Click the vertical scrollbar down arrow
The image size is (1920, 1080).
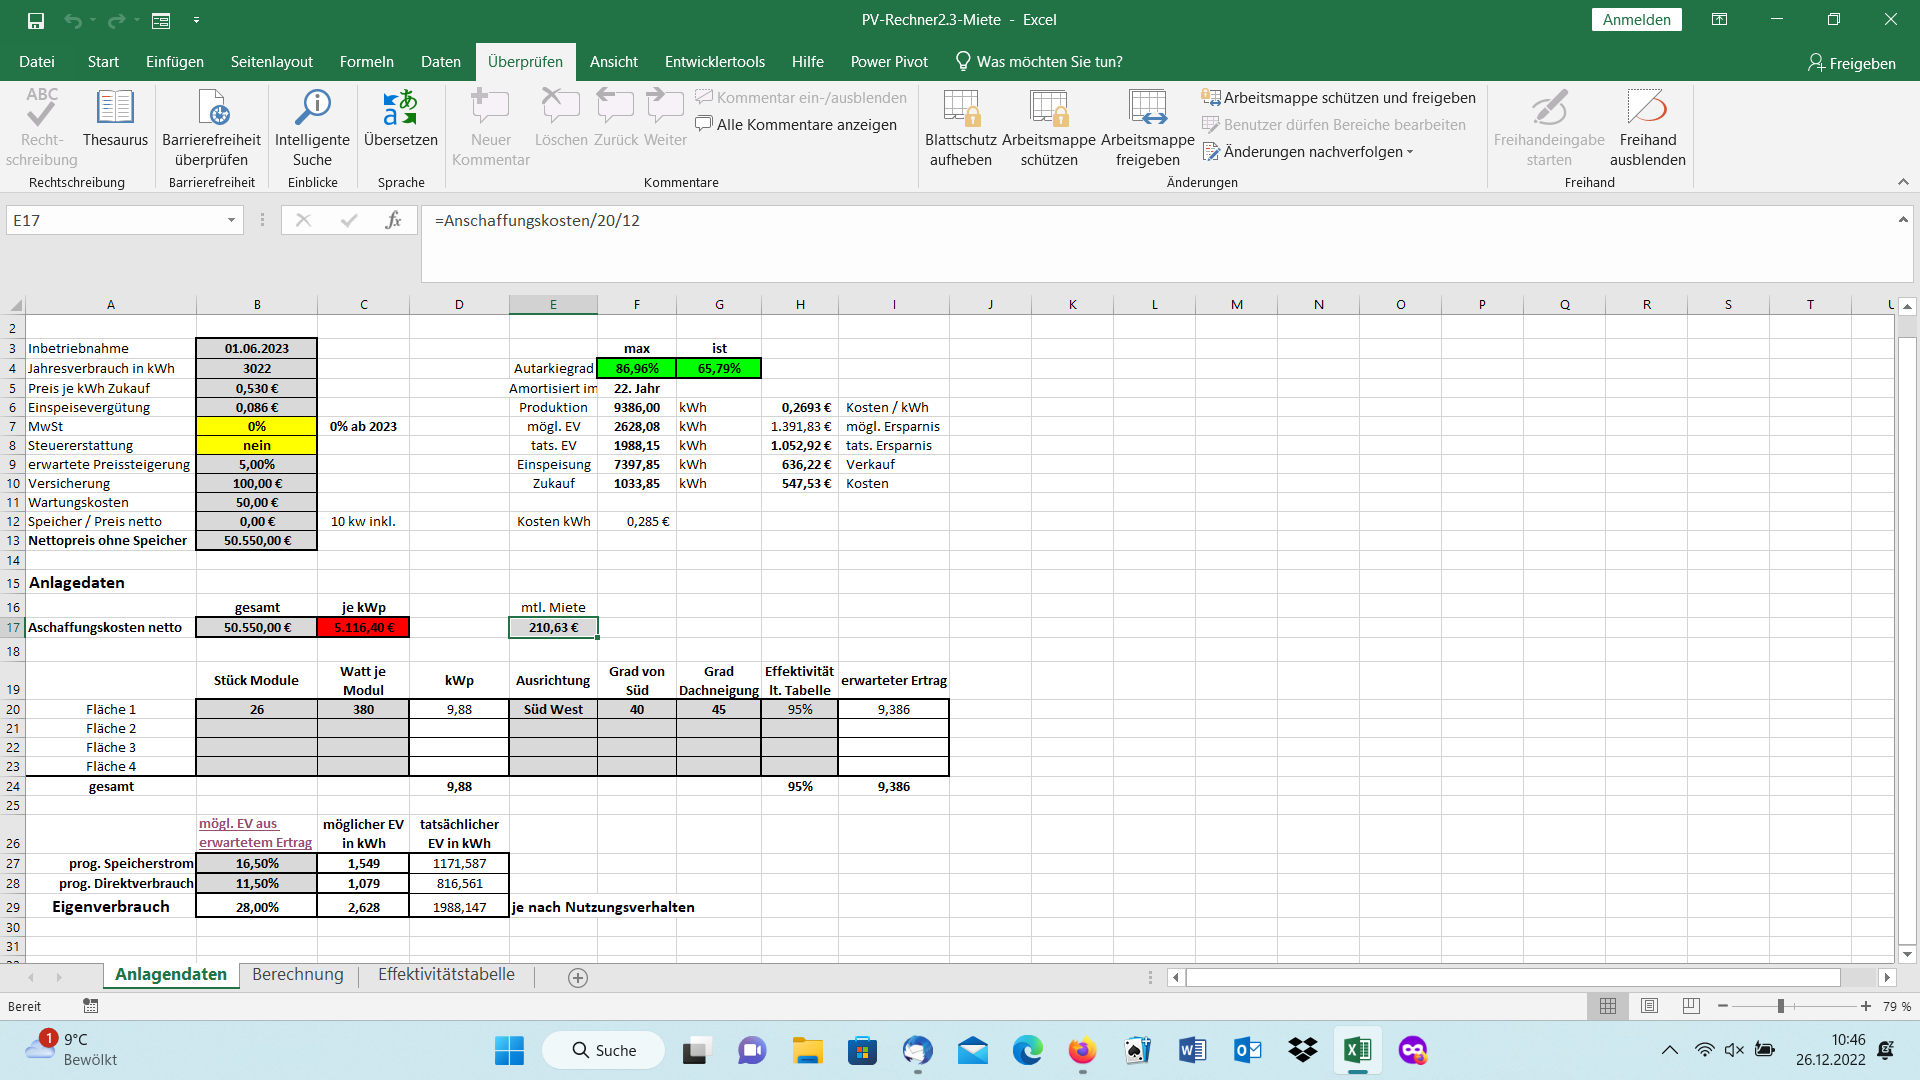click(1907, 954)
